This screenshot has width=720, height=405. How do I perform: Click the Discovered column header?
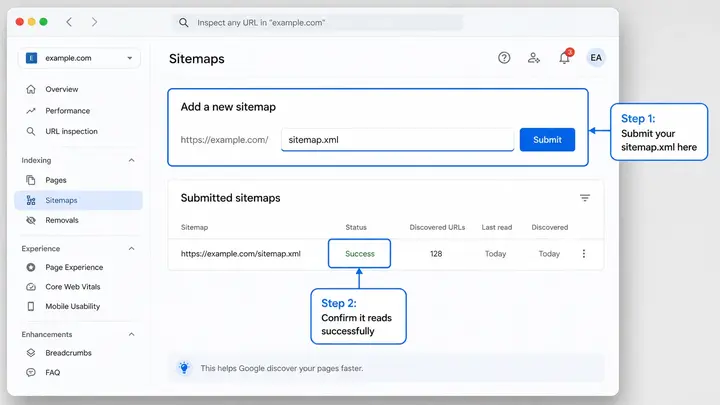pos(550,227)
